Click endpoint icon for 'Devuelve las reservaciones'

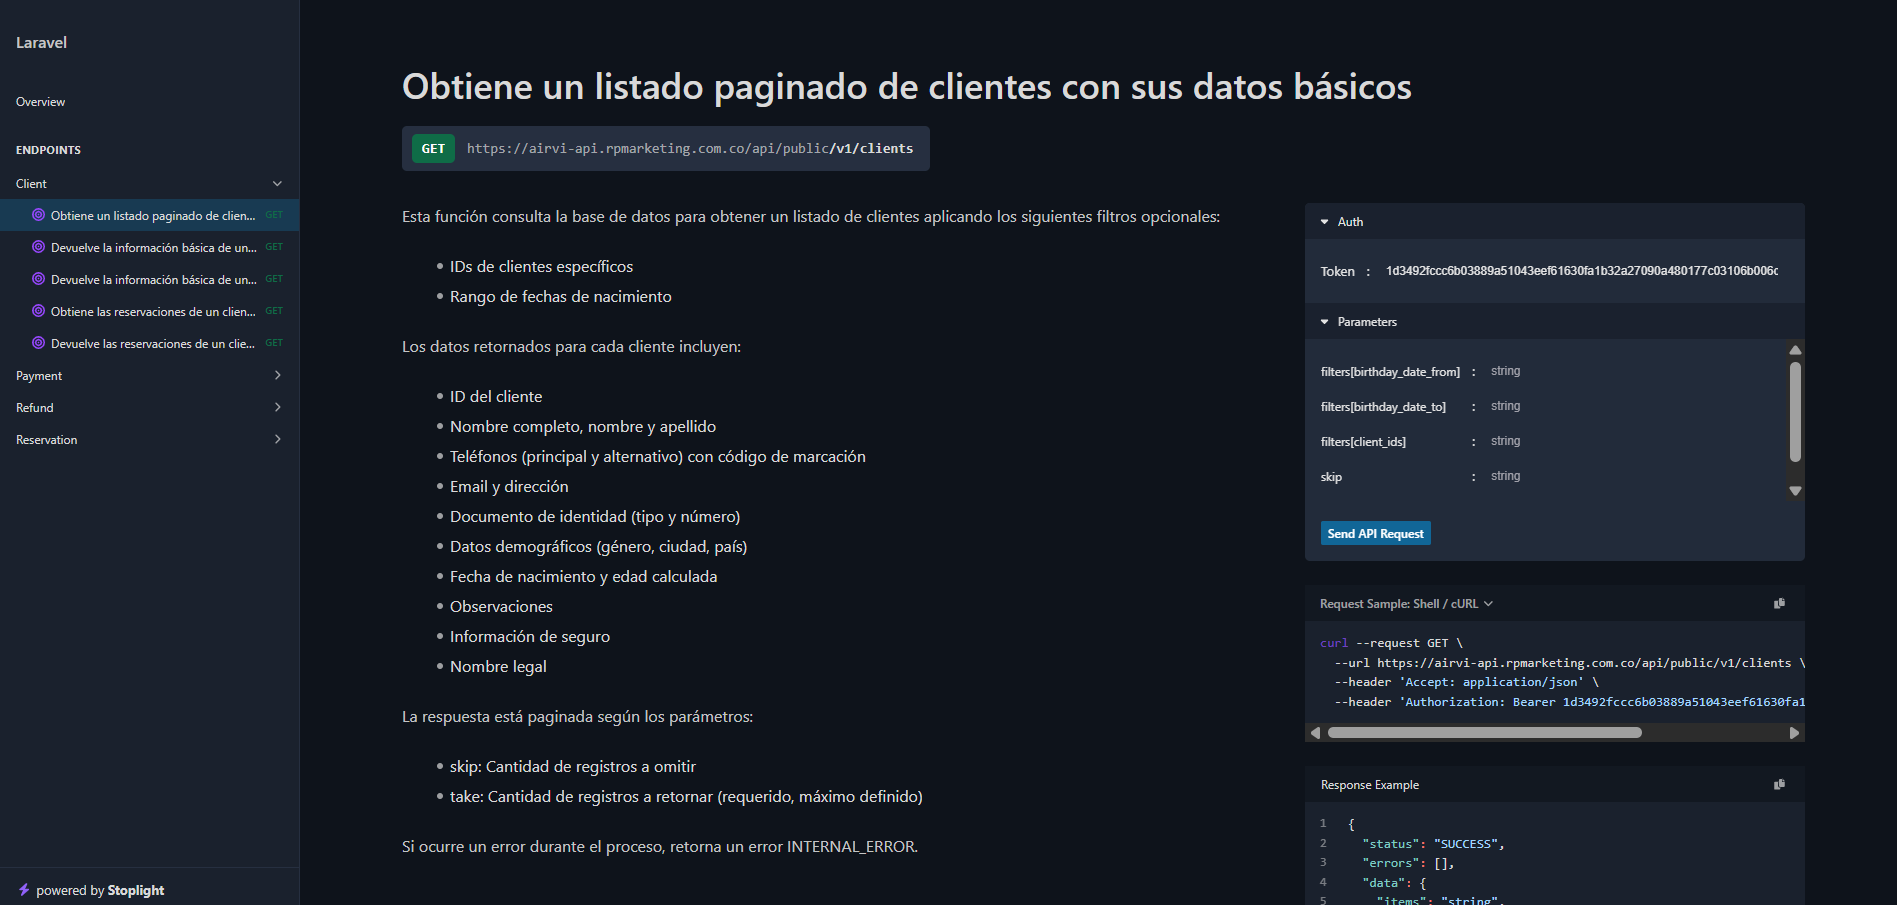pyautogui.click(x=38, y=343)
